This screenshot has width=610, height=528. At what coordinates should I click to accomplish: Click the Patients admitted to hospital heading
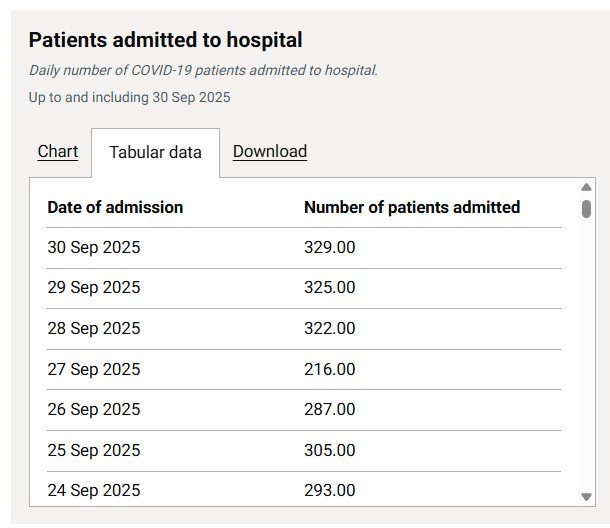coord(165,40)
